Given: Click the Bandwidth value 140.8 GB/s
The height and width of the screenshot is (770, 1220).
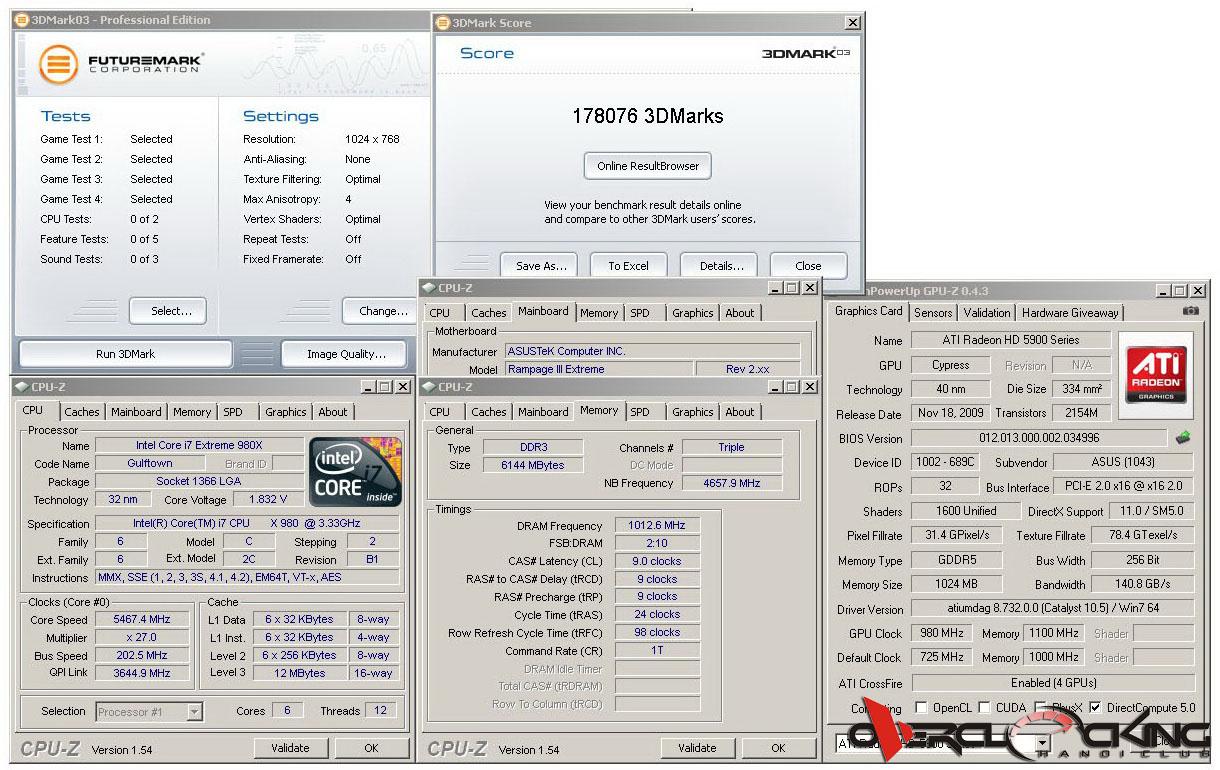Looking at the screenshot, I should point(1143,585).
